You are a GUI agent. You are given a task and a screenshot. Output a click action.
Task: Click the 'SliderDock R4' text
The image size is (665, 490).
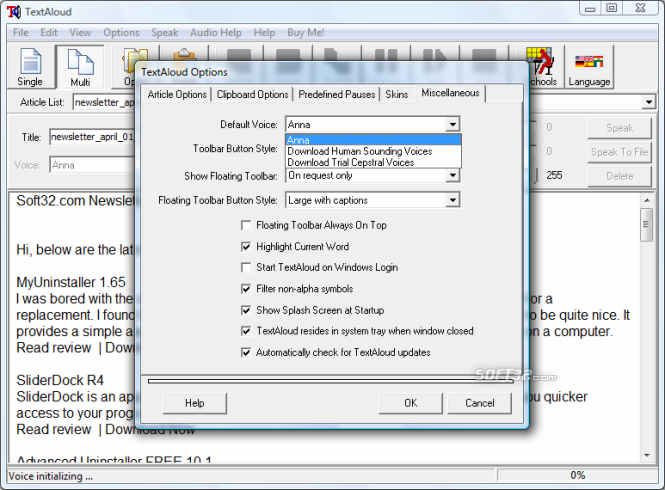60,380
